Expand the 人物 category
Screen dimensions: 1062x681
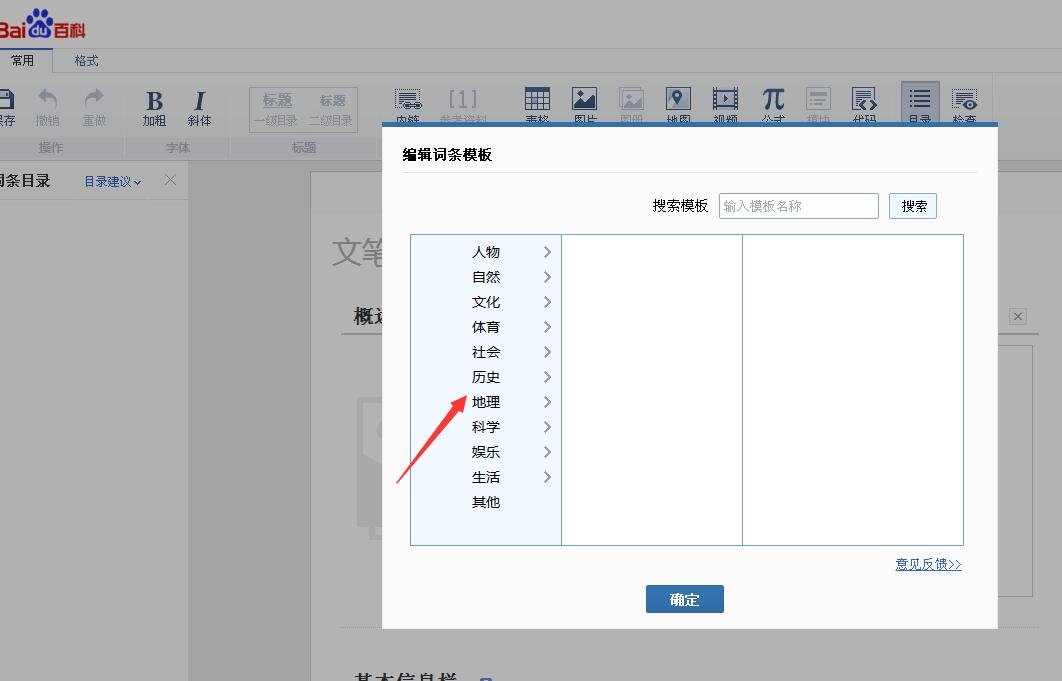coord(486,252)
